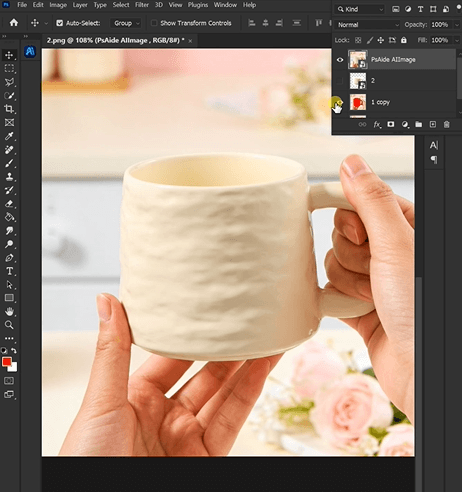Activate the Zoom tool in toolbar
Screen dimensions: 462x492
point(9,325)
